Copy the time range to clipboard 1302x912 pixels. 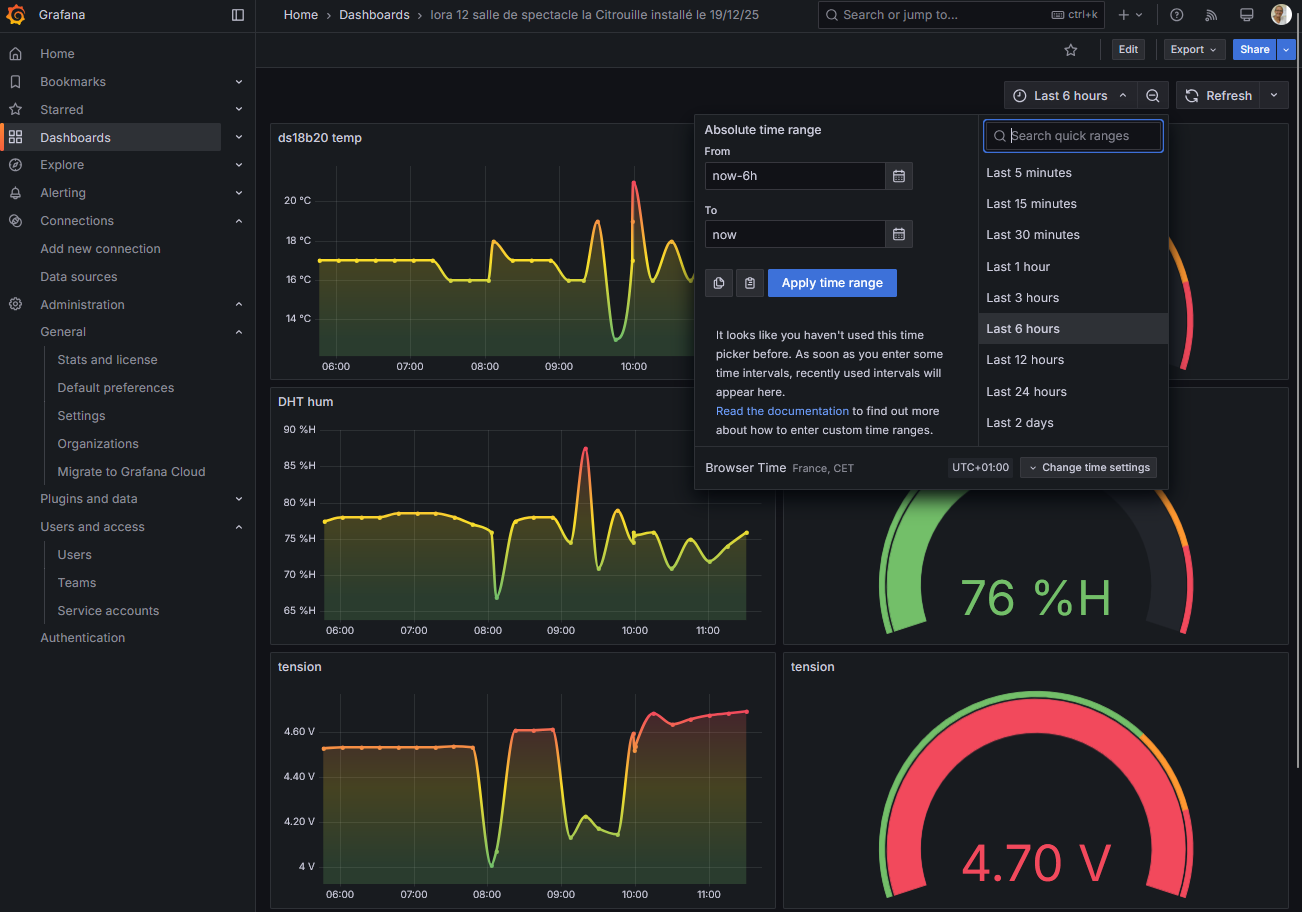719,284
